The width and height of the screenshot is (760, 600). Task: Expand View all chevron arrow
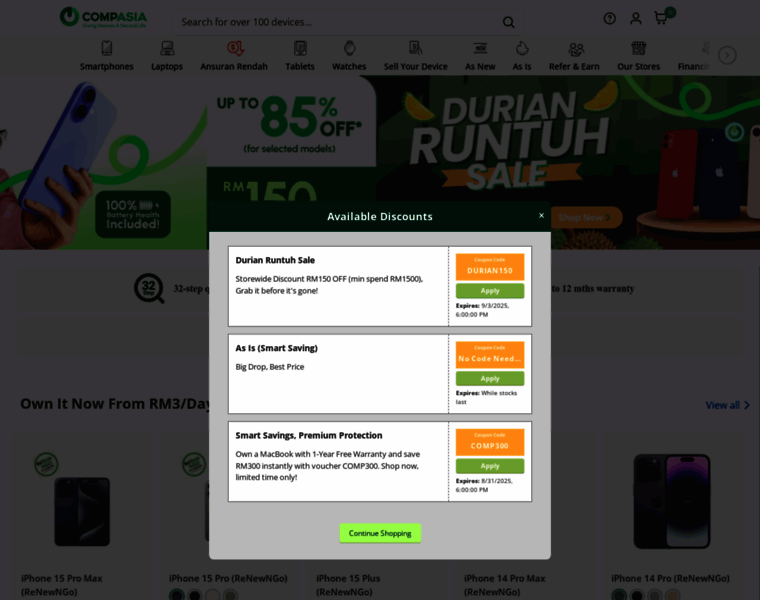(746, 405)
